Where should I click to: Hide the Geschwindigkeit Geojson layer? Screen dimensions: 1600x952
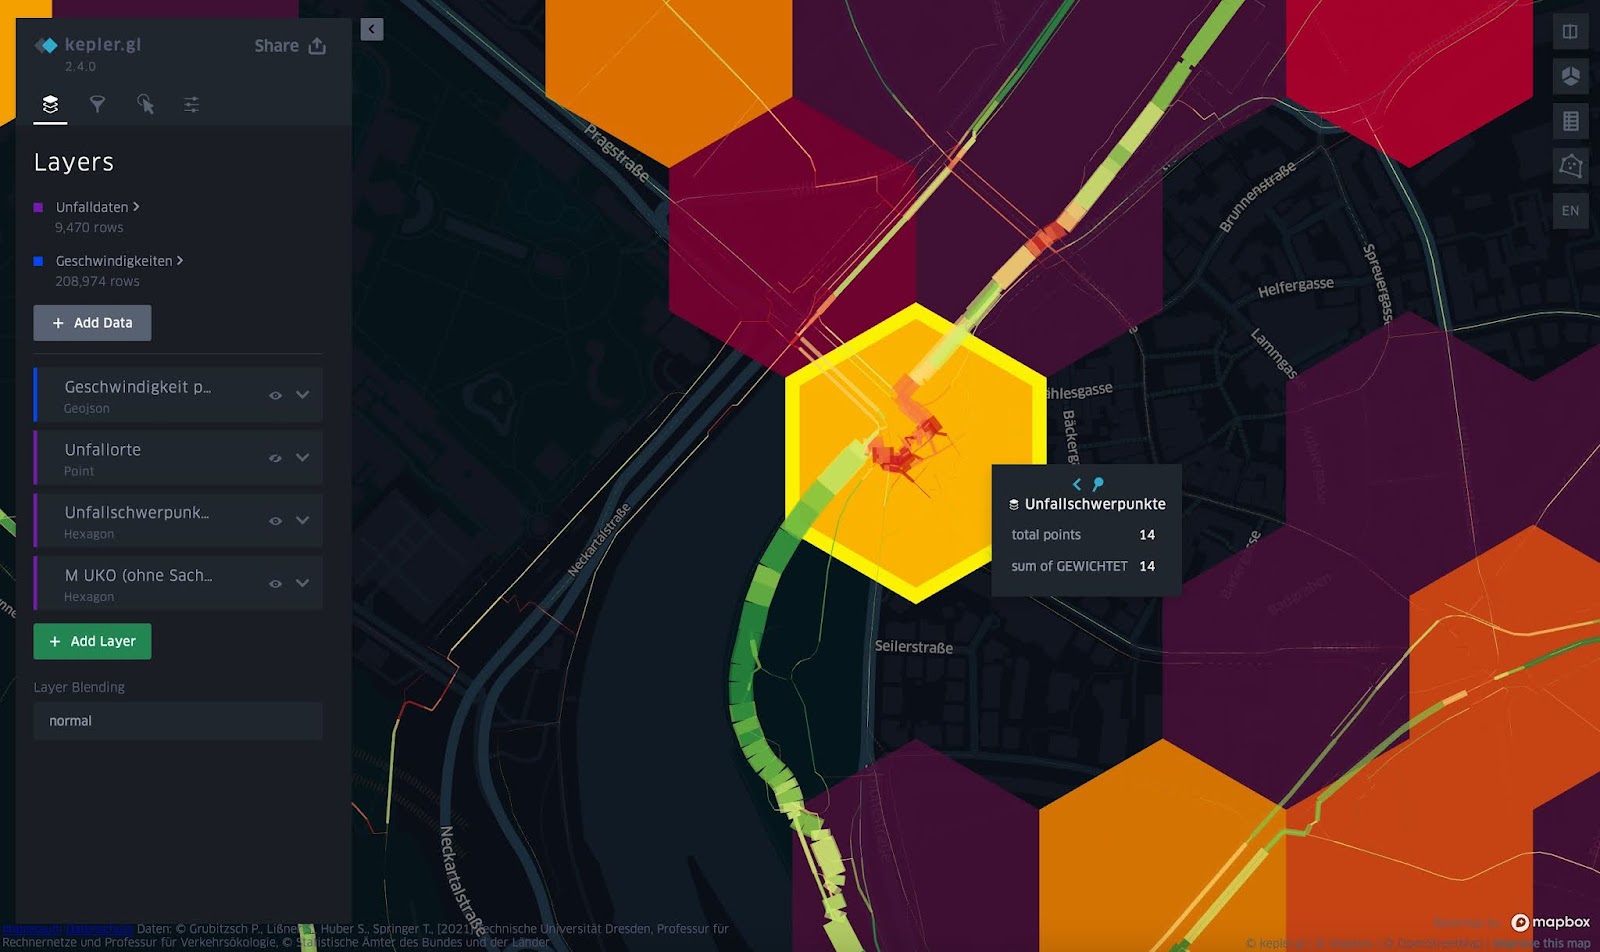(275, 395)
